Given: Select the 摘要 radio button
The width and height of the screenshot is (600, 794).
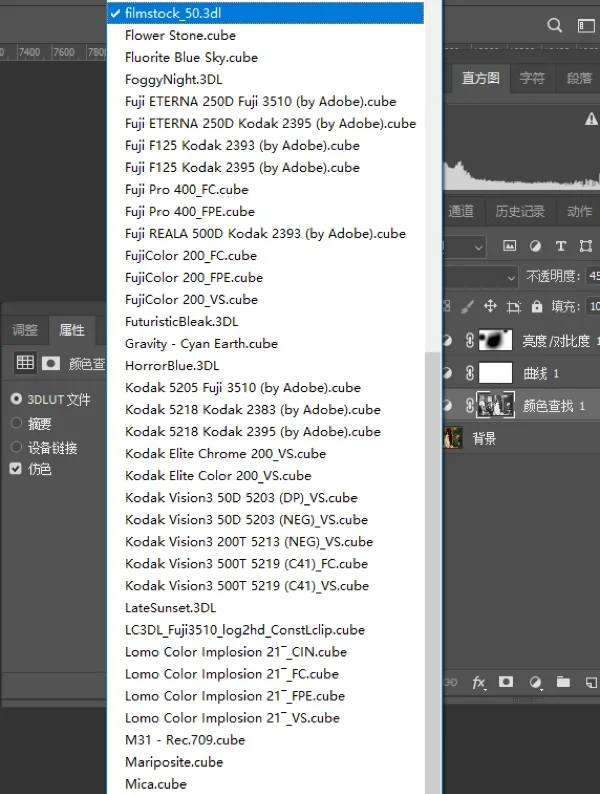Looking at the screenshot, I should click(16, 423).
